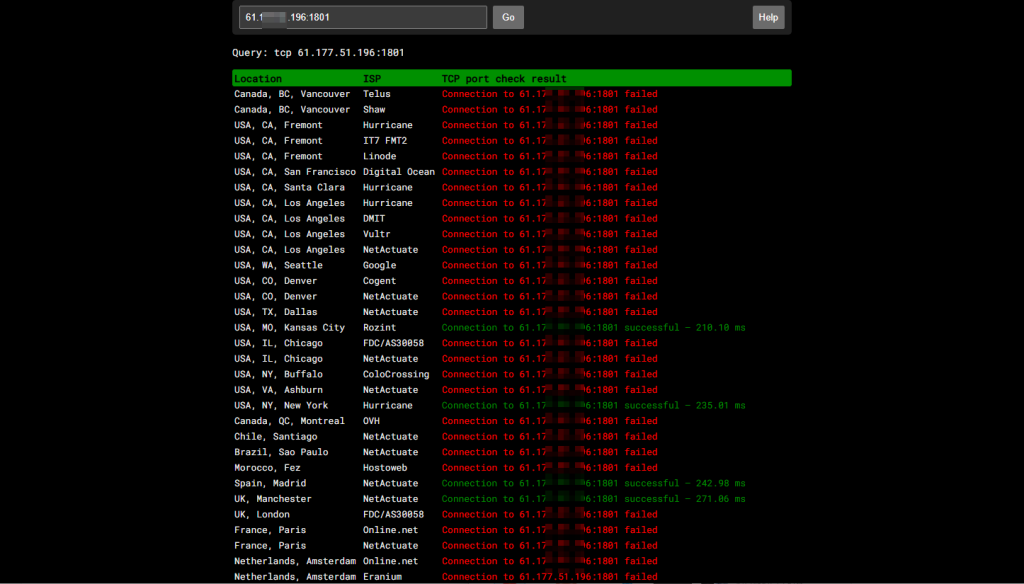Select the ColoCrossing ISP entry
The image size is (1024, 584).
click(x=396, y=375)
